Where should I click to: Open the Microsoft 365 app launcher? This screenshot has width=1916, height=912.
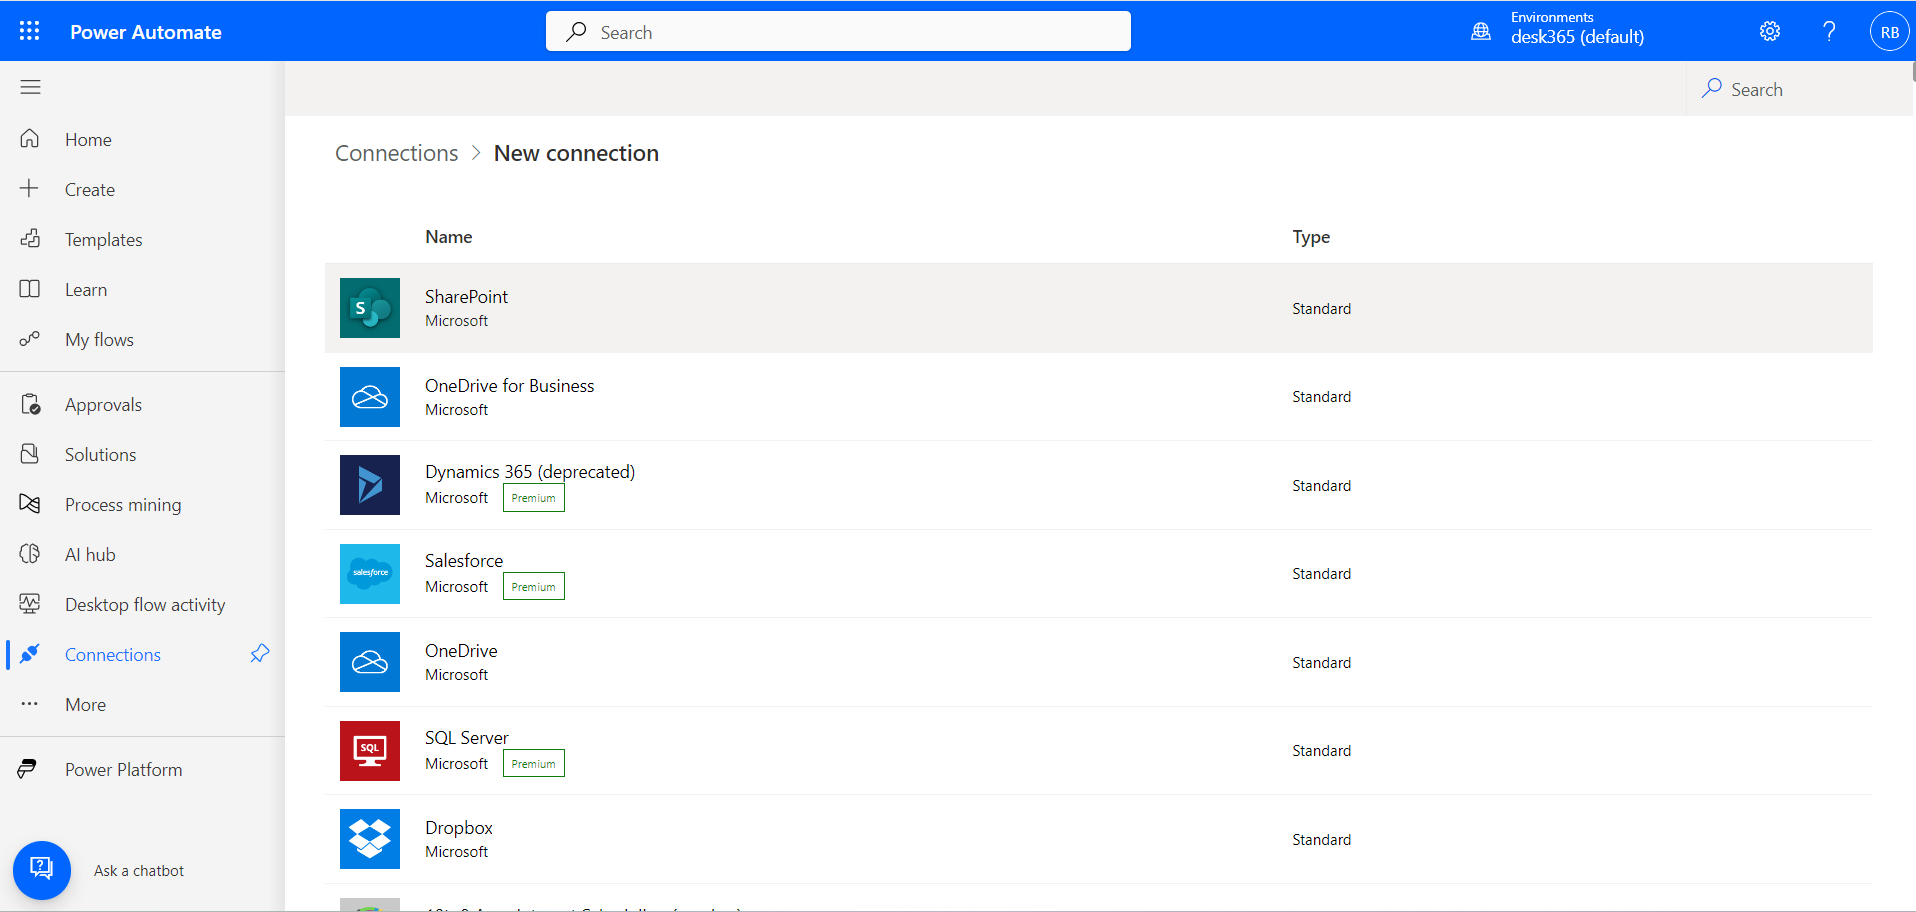tap(29, 31)
